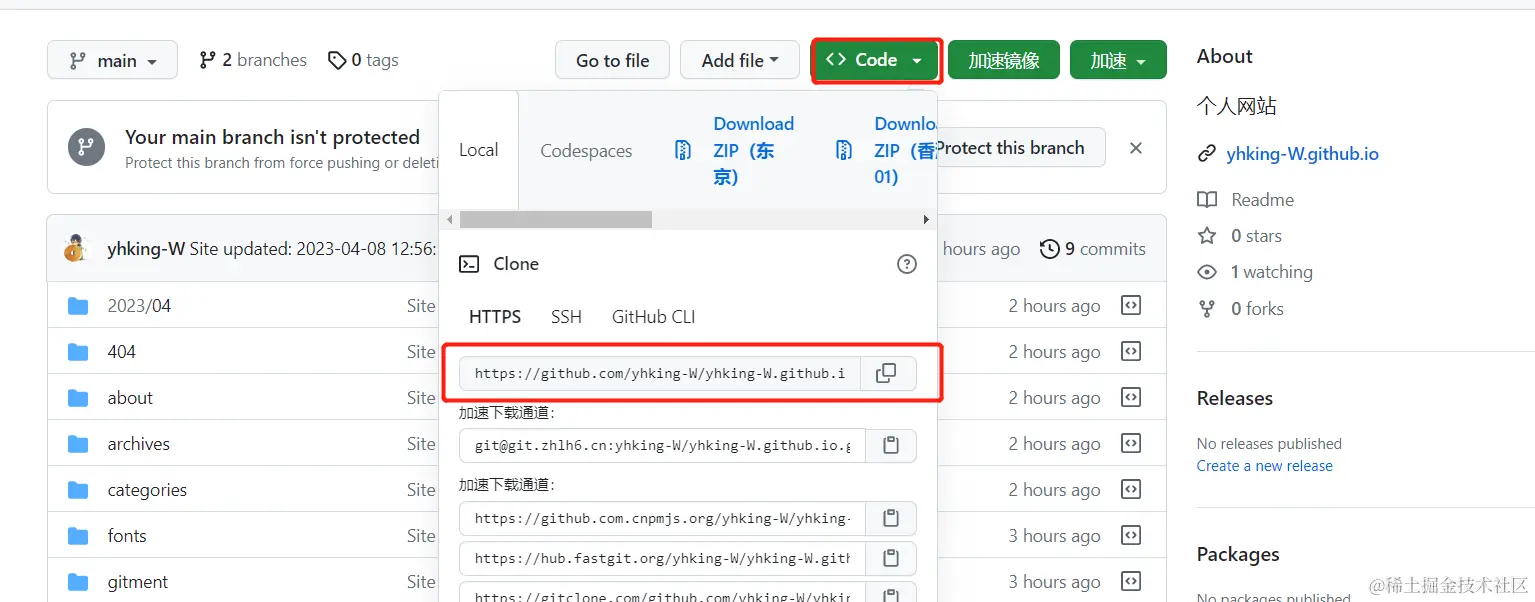Open the about folder
This screenshot has width=1535, height=602.
tap(130, 398)
